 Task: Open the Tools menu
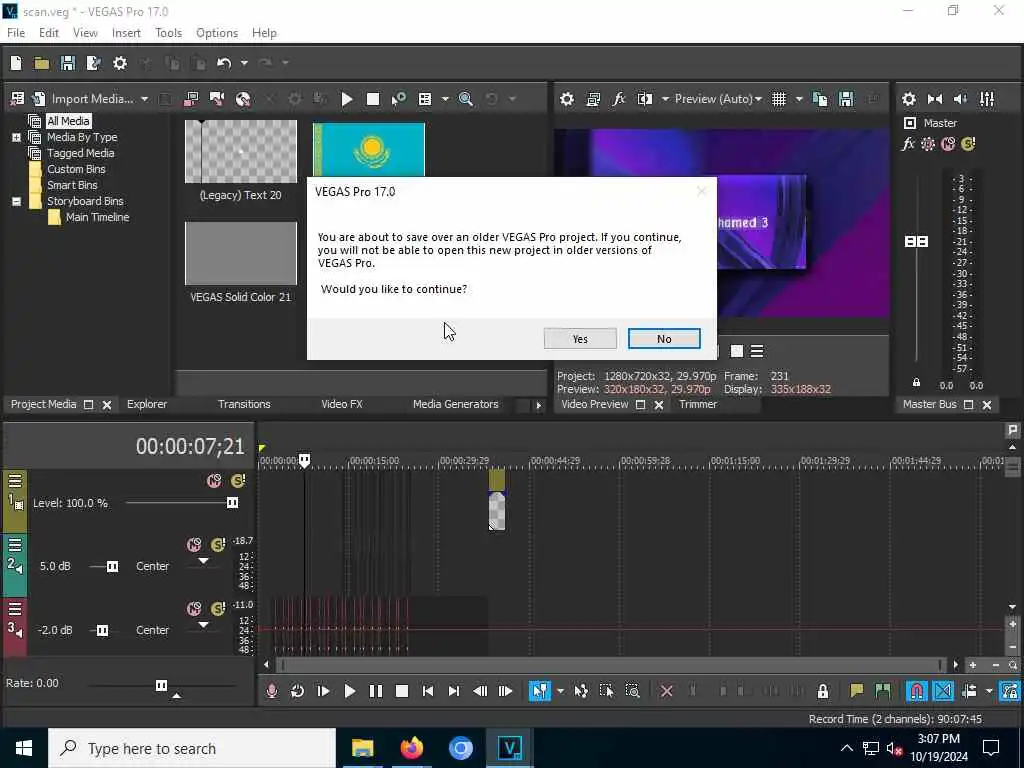tap(168, 33)
